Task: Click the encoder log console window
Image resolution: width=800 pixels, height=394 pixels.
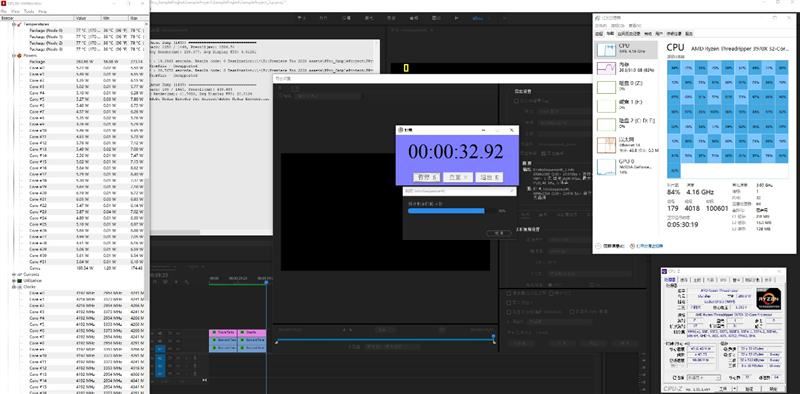Action: pyautogui.click(x=265, y=137)
